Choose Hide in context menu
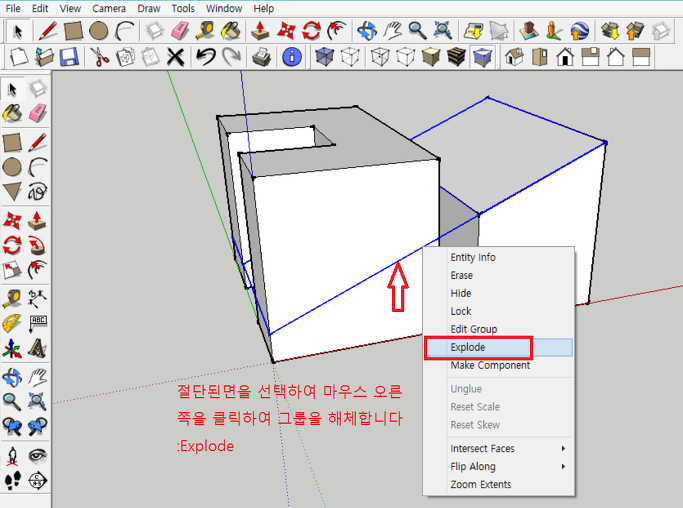The image size is (683, 508). click(460, 293)
